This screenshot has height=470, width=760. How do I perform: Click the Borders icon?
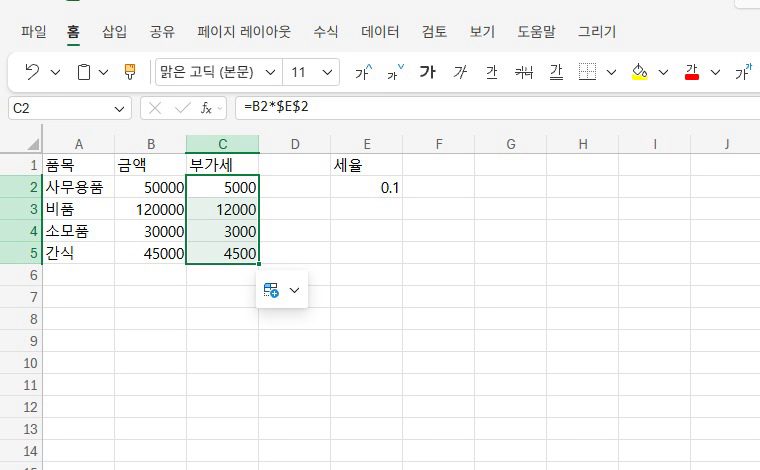[587, 72]
